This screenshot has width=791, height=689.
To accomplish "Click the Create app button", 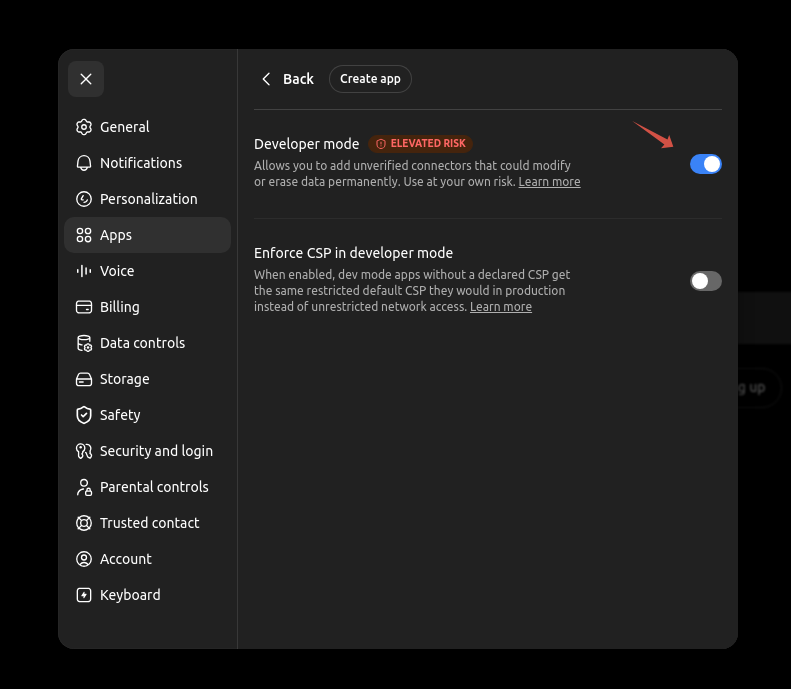I will point(370,79).
